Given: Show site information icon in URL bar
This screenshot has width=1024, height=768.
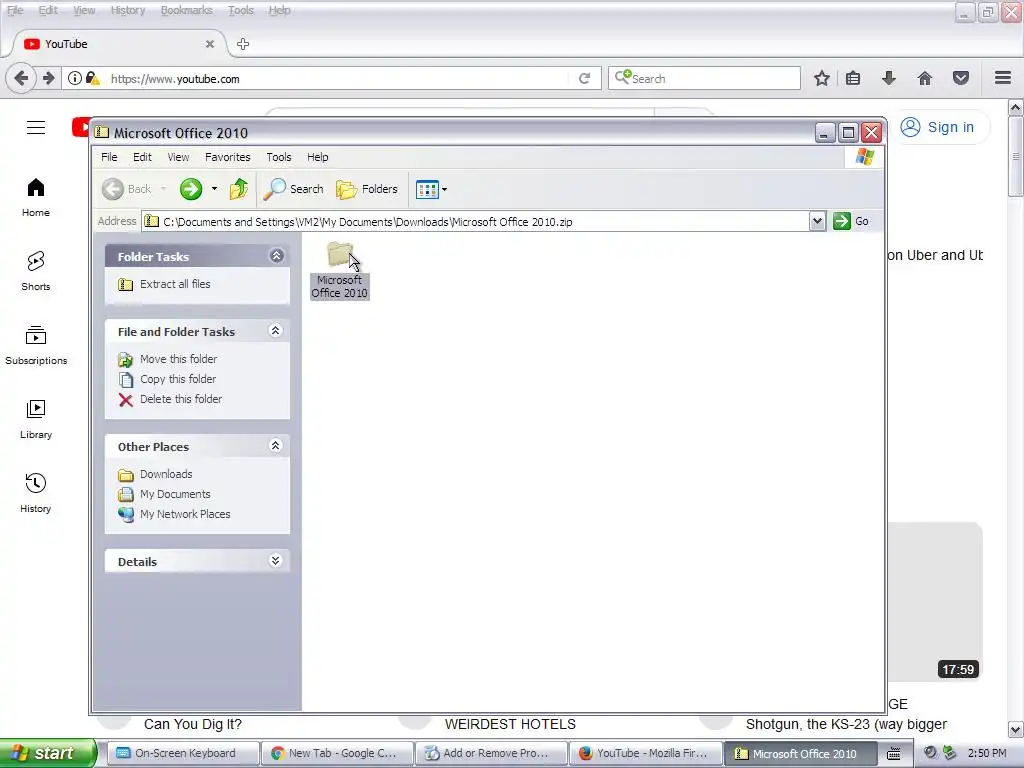Looking at the screenshot, I should (75, 78).
